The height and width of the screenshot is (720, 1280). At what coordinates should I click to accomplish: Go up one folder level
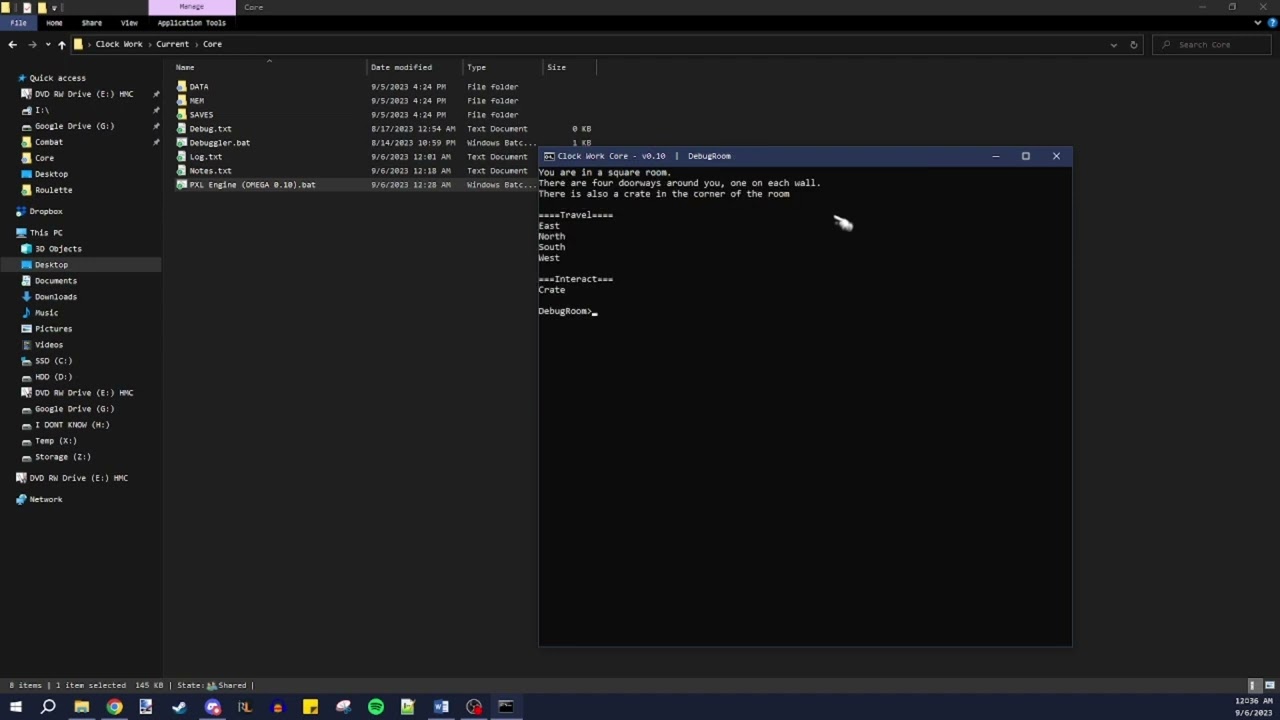click(x=61, y=44)
